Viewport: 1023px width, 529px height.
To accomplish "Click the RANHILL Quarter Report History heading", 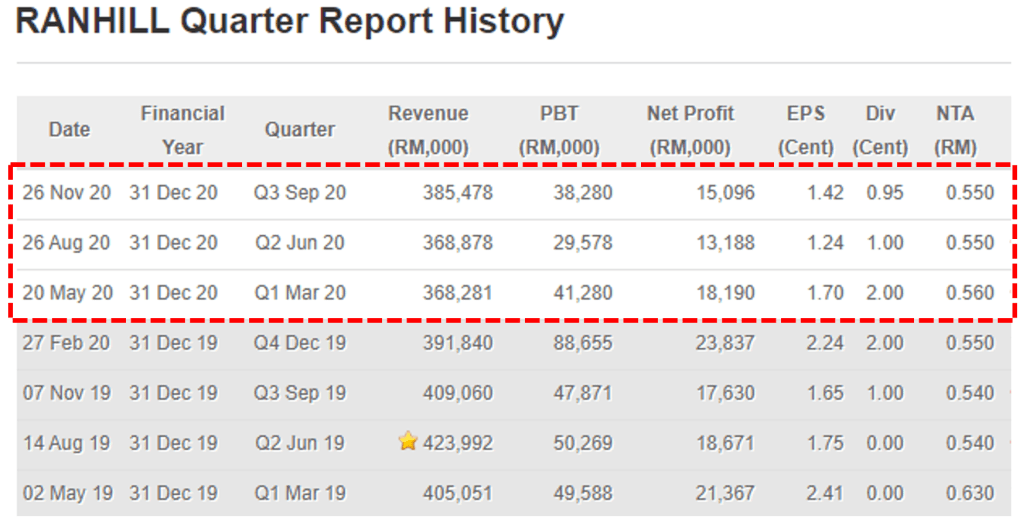I will click(x=290, y=22).
